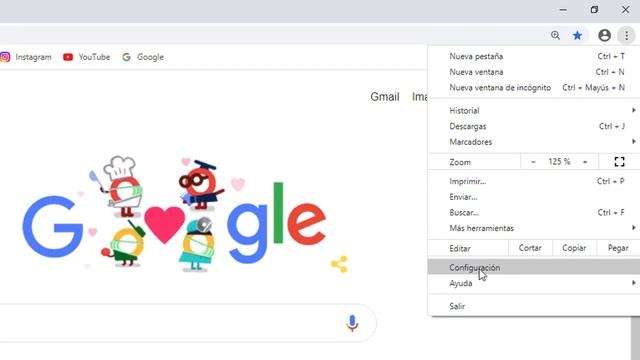Expand Más herramientas submenu
The height and width of the screenshot is (360, 640).
coord(534,228)
